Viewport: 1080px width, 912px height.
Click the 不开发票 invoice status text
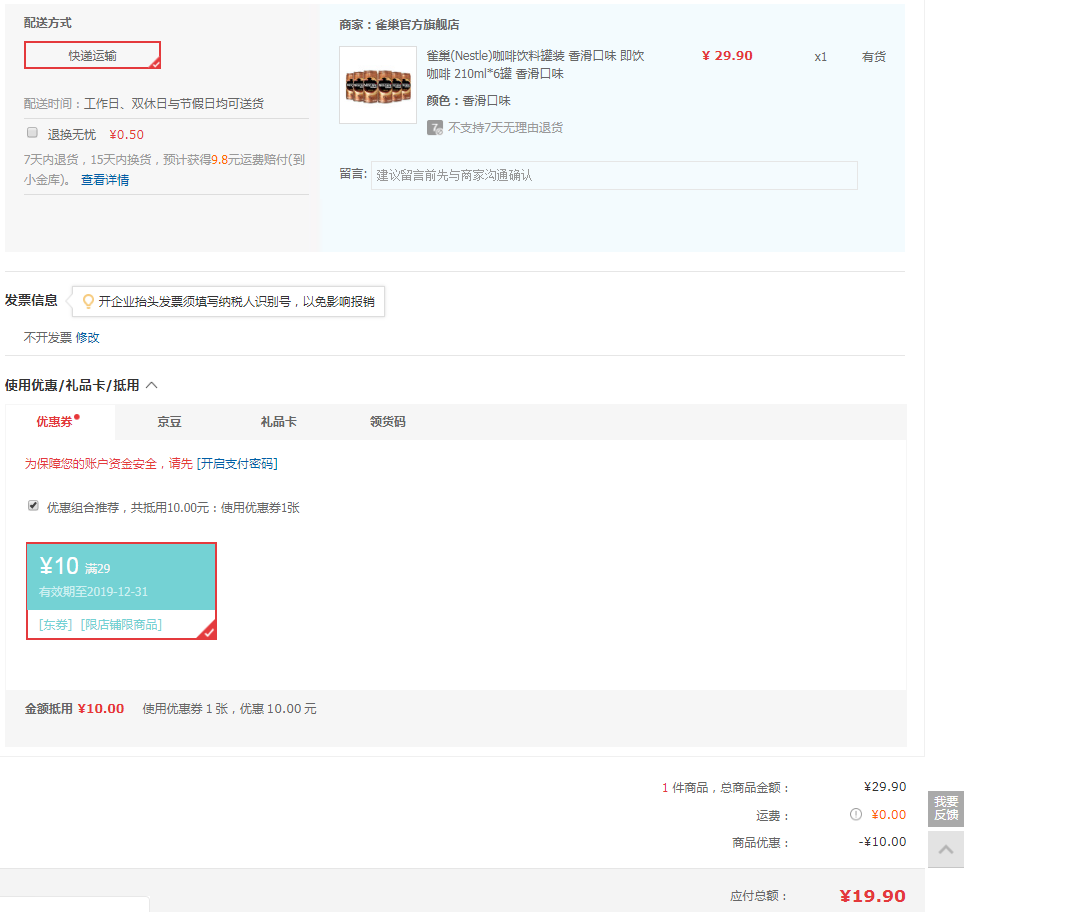pos(48,338)
